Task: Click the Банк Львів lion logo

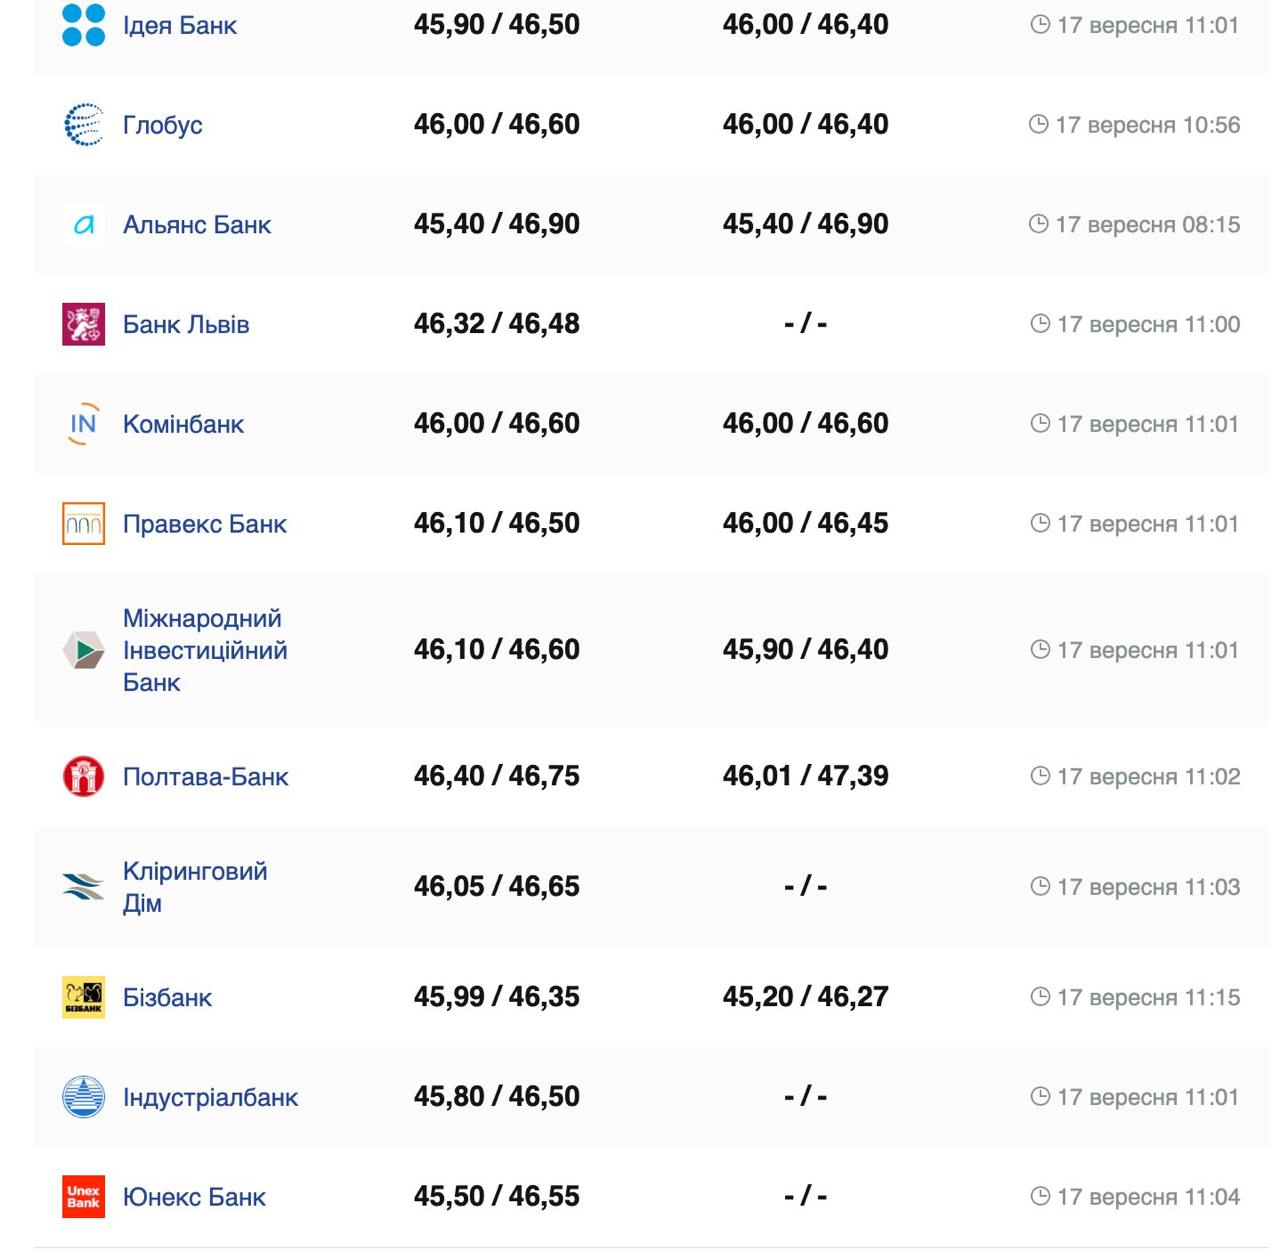Action: (x=83, y=324)
